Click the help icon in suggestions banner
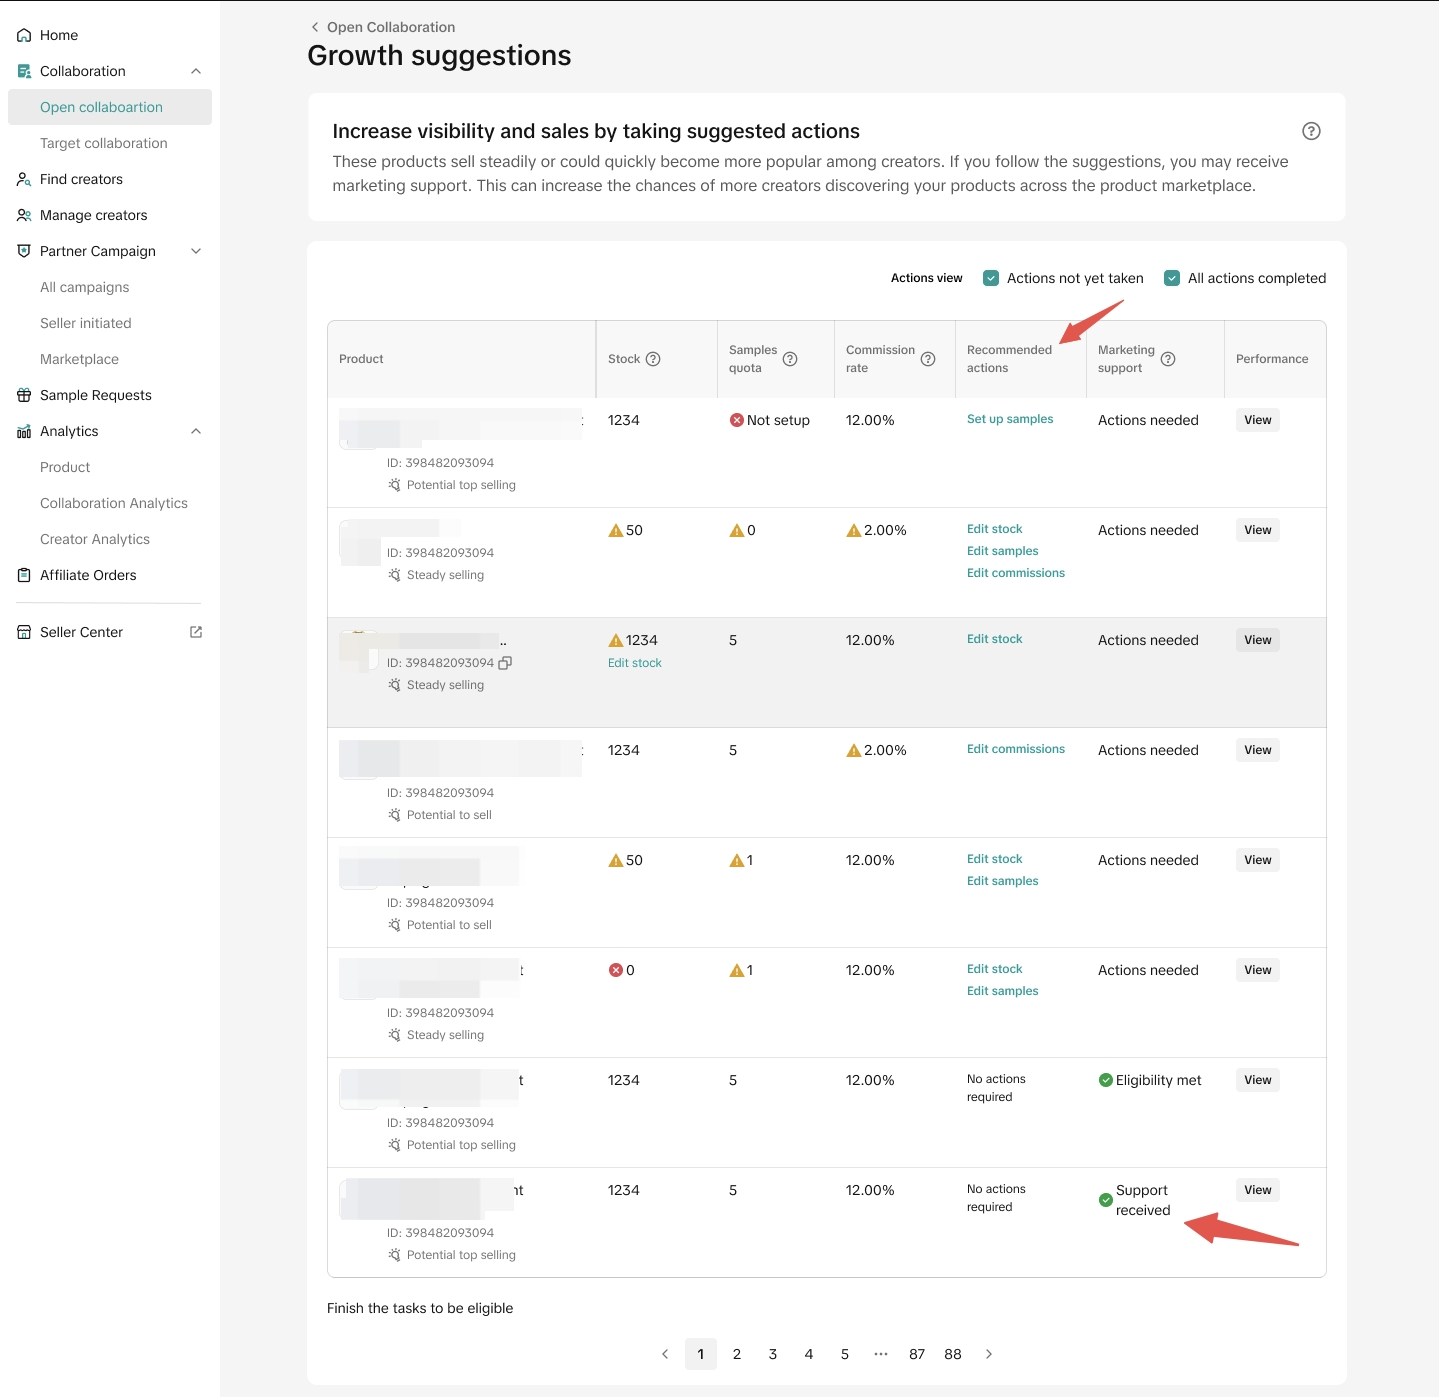This screenshot has height=1397, width=1439. point(1311,131)
